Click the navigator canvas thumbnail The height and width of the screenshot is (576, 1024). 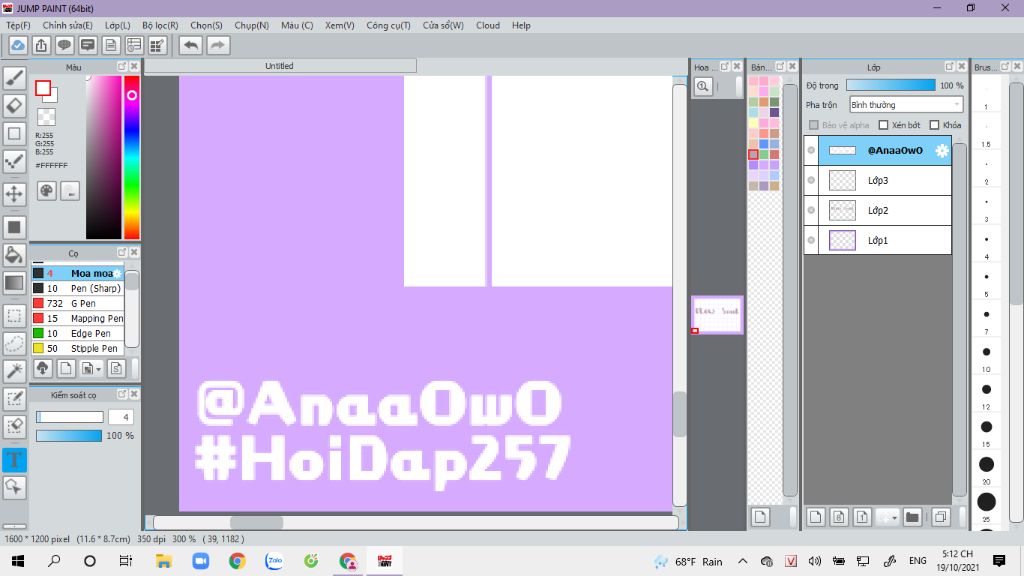tap(717, 315)
